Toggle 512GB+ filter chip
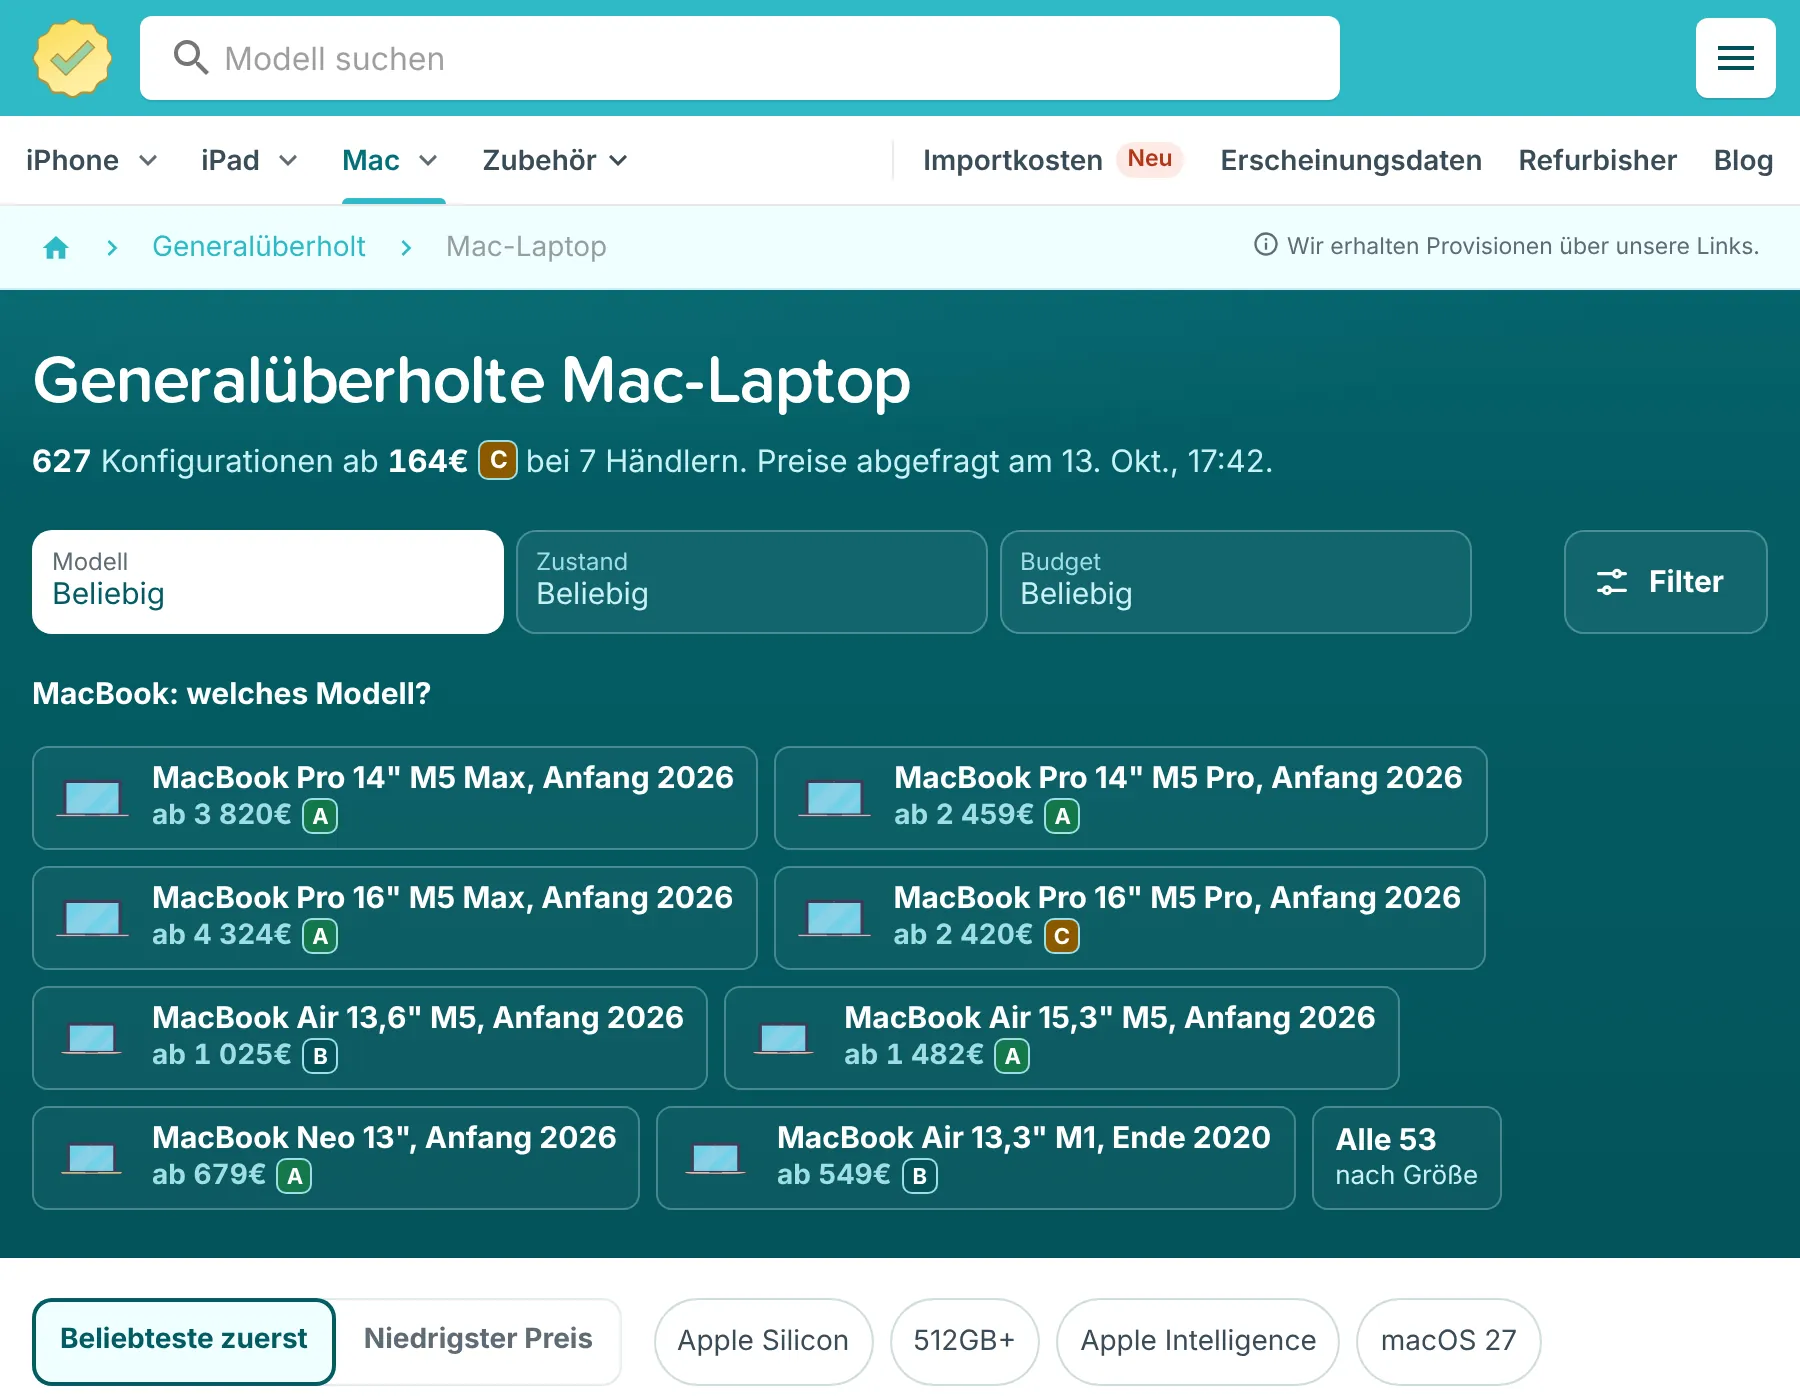The height and width of the screenshot is (1400, 1800). [964, 1341]
